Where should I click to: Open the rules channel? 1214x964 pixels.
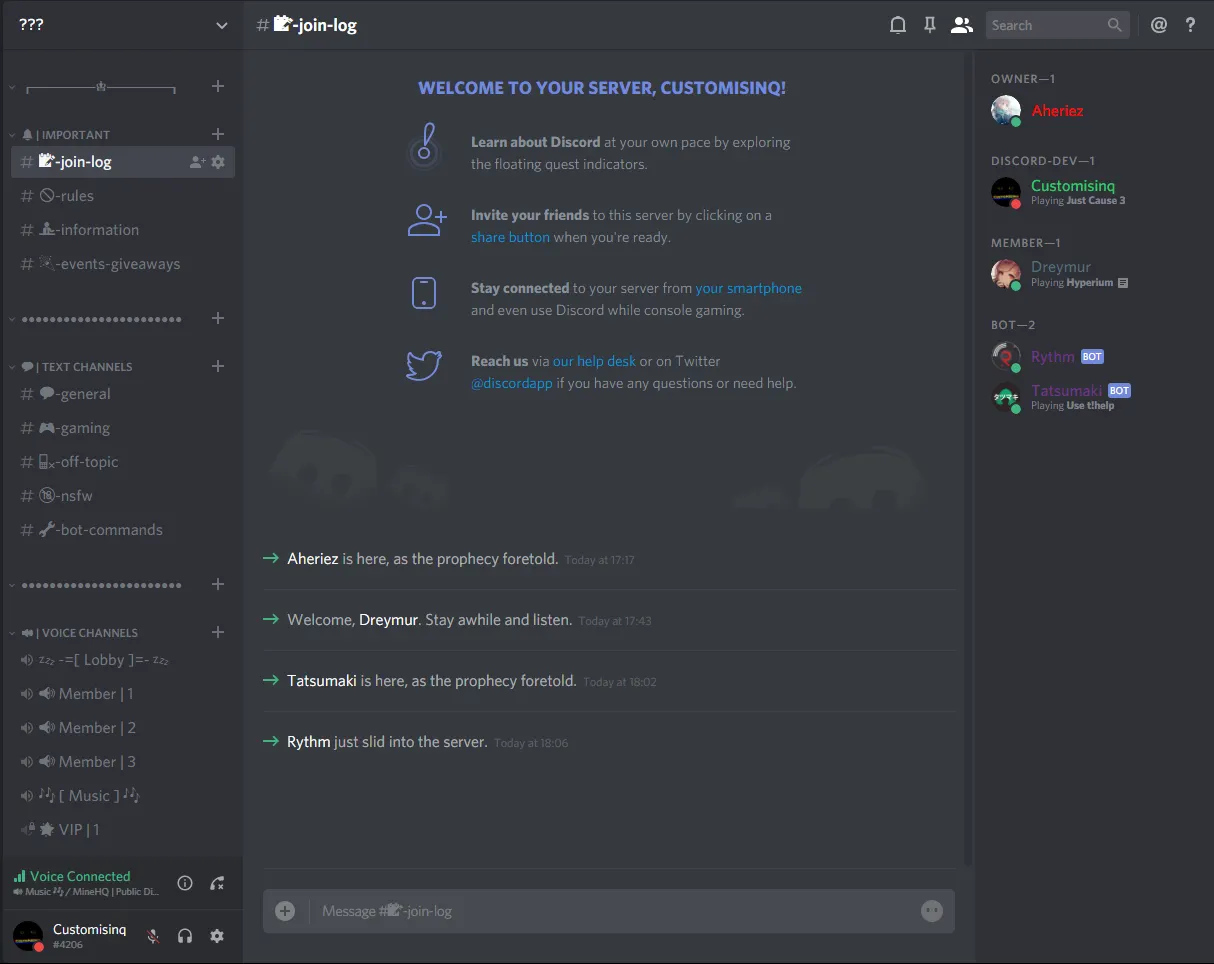tap(123, 196)
